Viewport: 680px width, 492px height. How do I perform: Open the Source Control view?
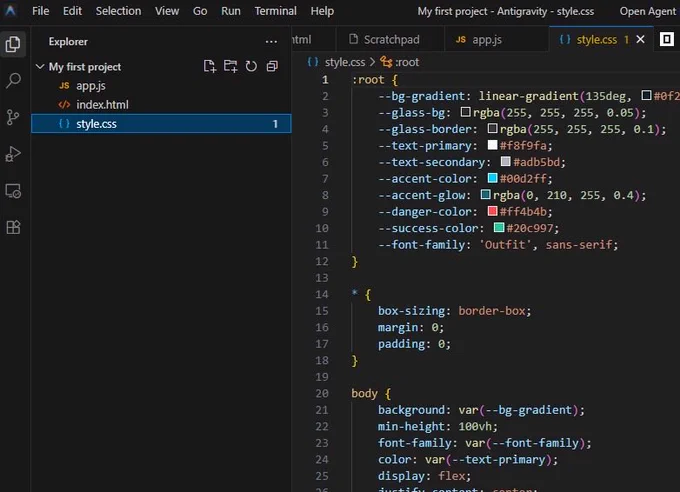pyautogui.click(x=13, y=117)
